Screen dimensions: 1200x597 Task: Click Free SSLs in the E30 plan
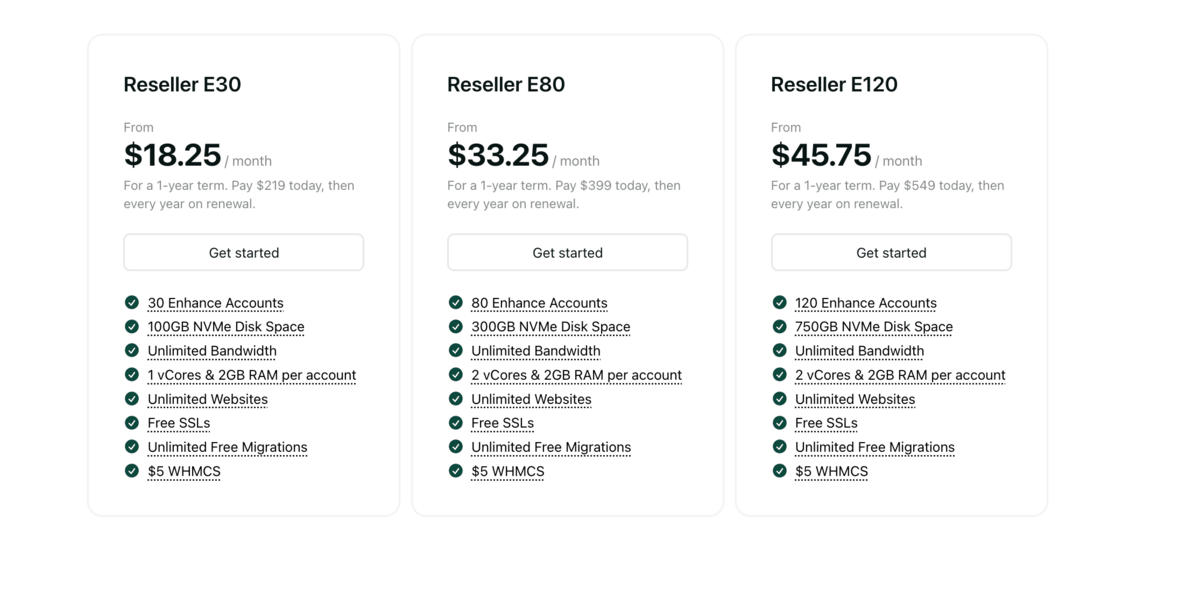[179, 423]
